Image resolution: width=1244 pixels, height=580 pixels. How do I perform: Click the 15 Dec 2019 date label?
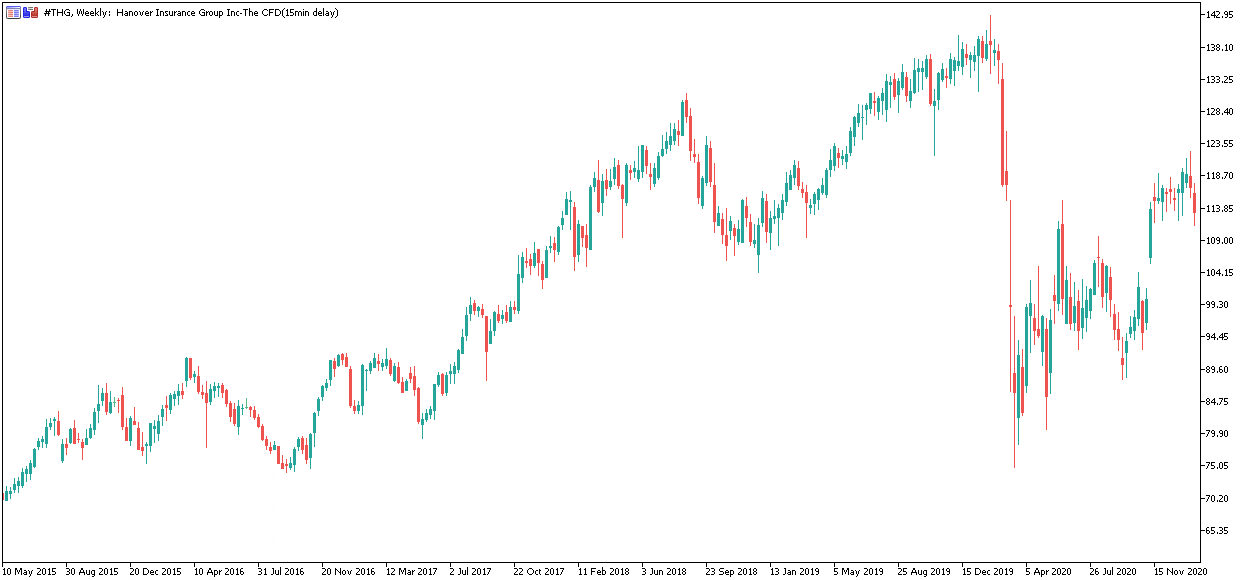tap(987, 572)
